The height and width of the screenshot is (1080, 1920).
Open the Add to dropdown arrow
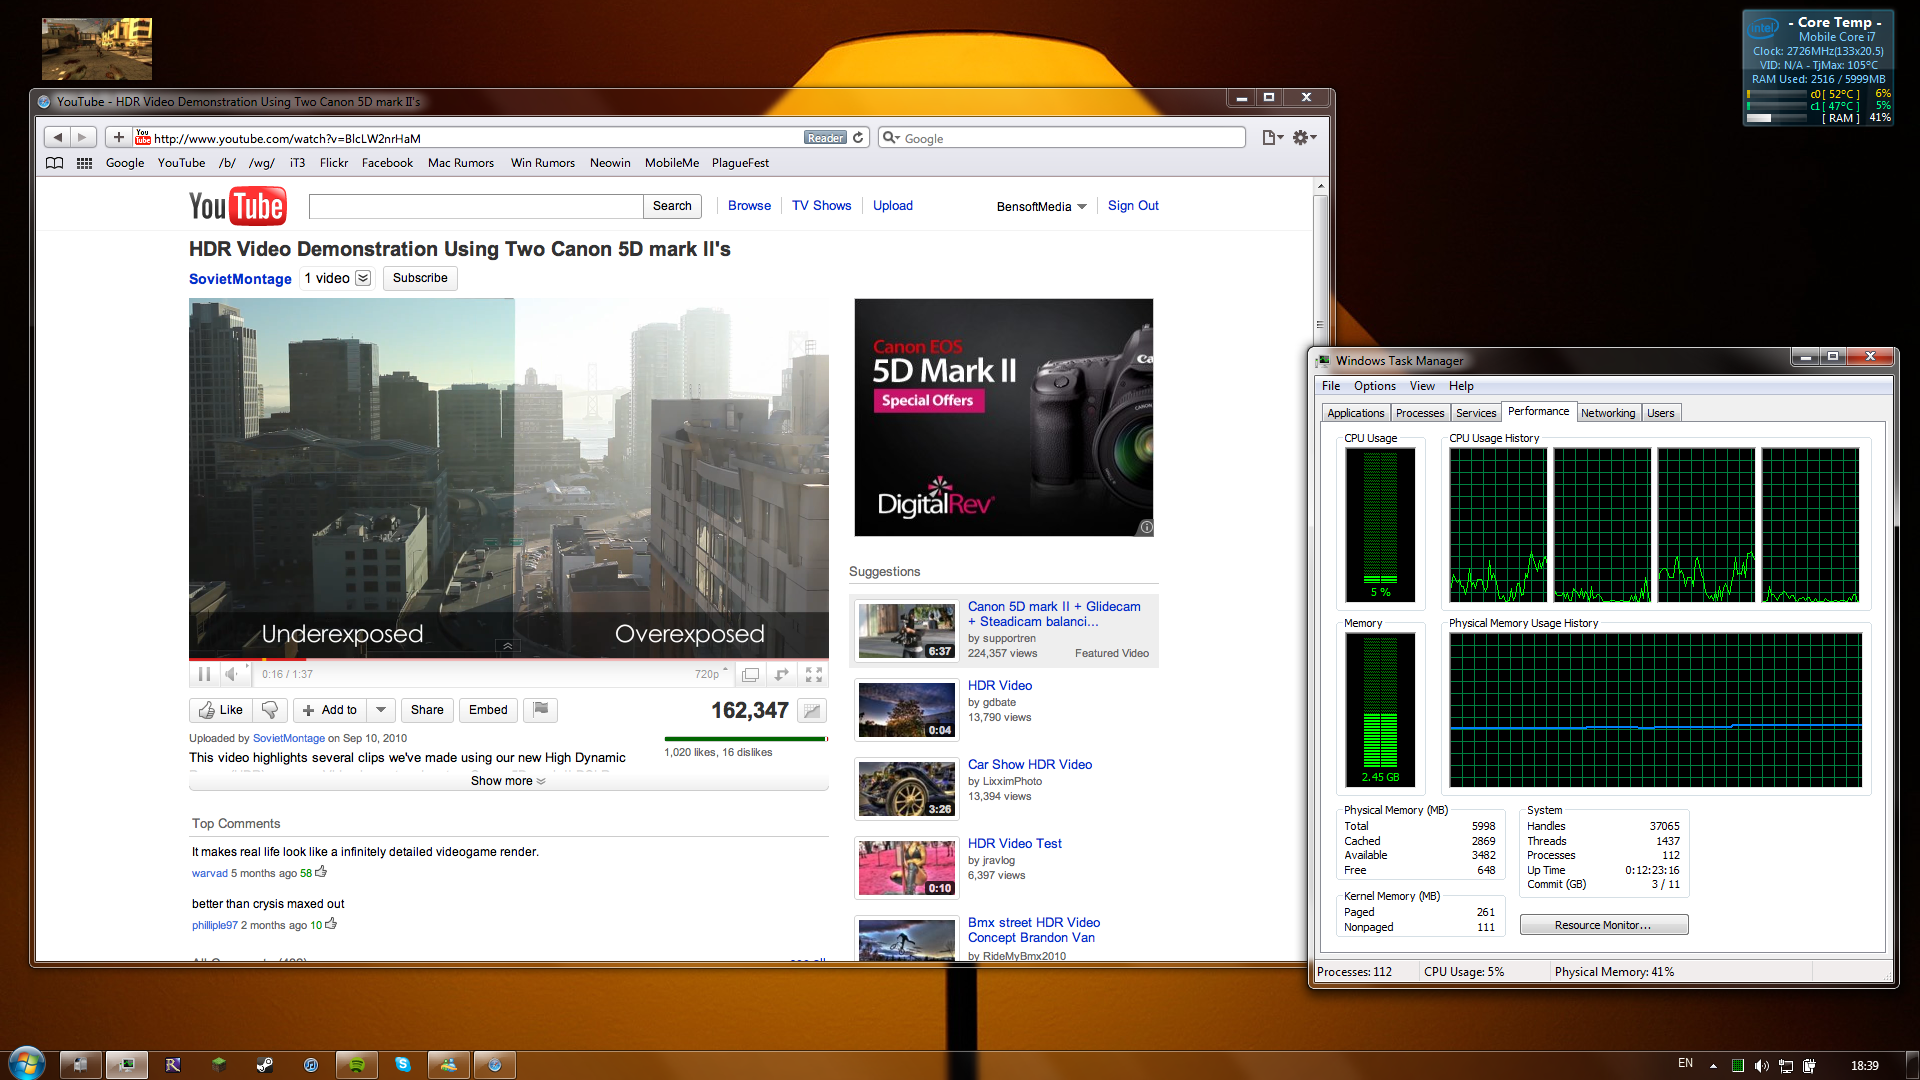point(381,710)
